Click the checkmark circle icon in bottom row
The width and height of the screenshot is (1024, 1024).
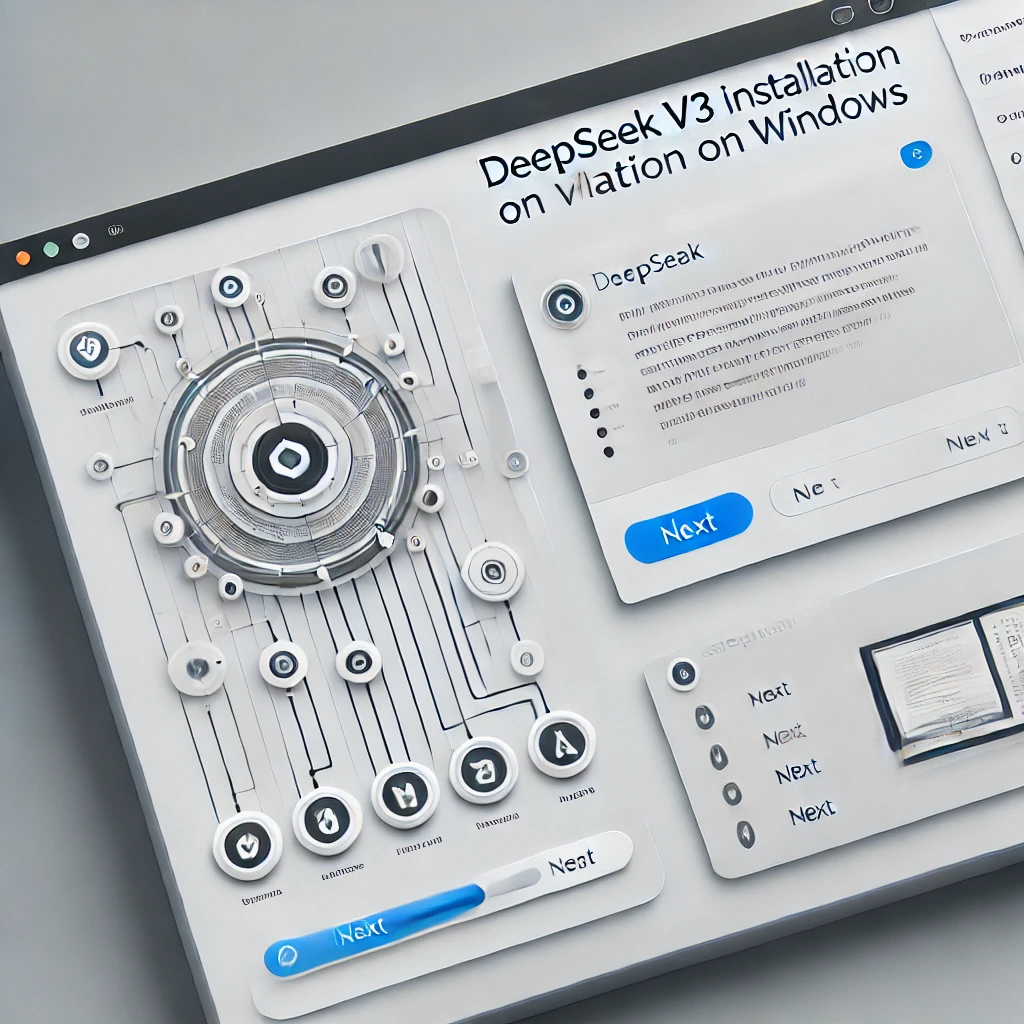[248, 846]
